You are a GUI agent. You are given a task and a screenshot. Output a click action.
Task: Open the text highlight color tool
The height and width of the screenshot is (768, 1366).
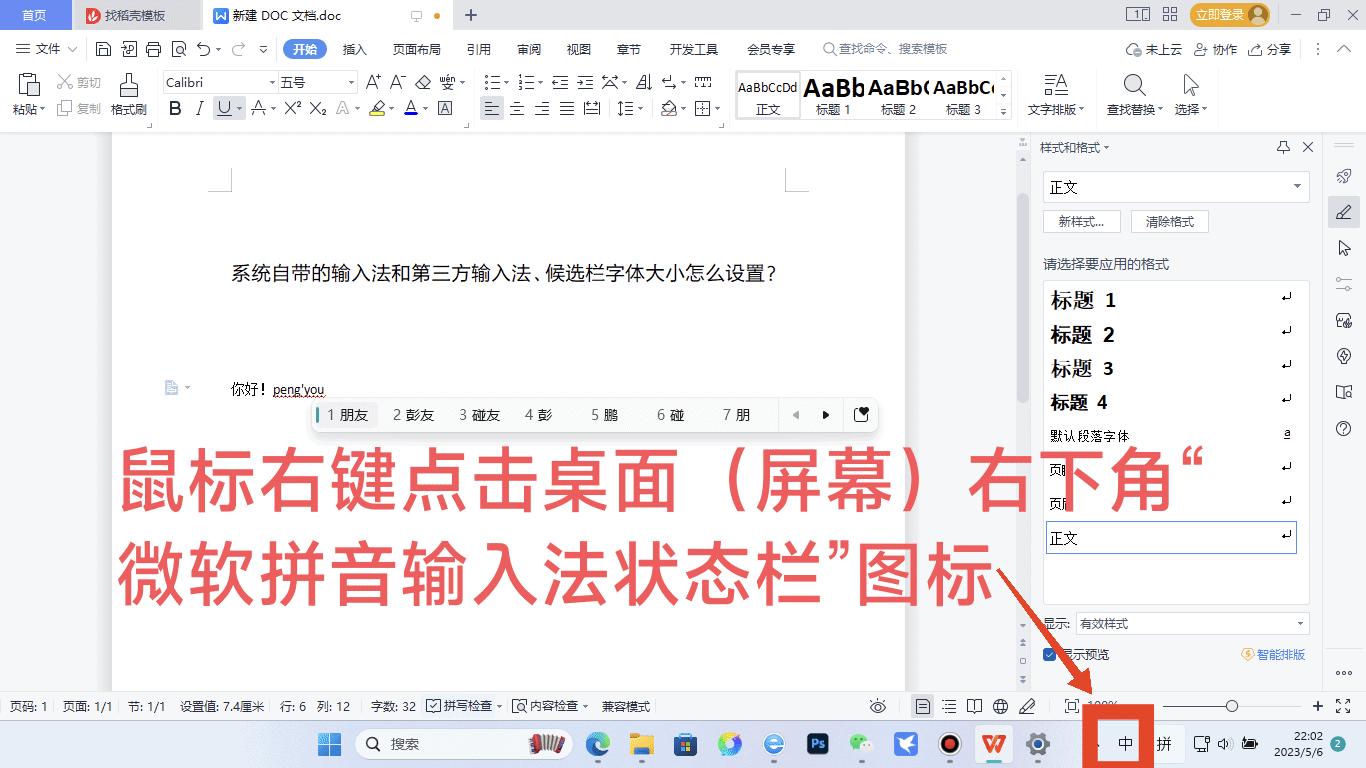point(379,108)
